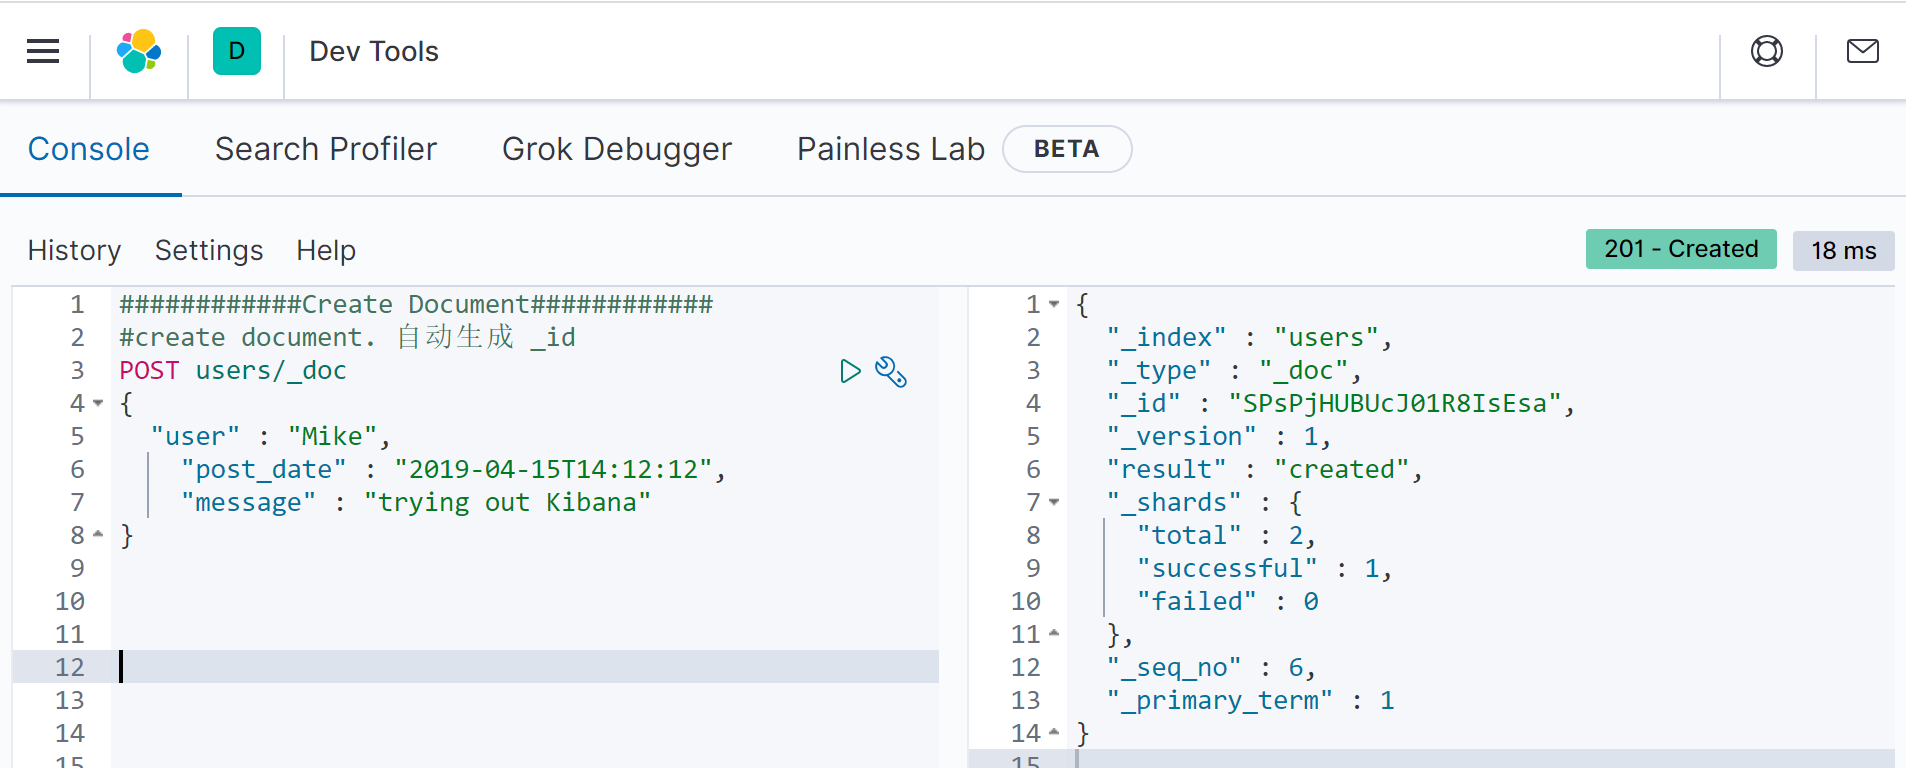Screen dimensions: 1906x768
Task: Open the History panel
Action: tap(75, 250)
